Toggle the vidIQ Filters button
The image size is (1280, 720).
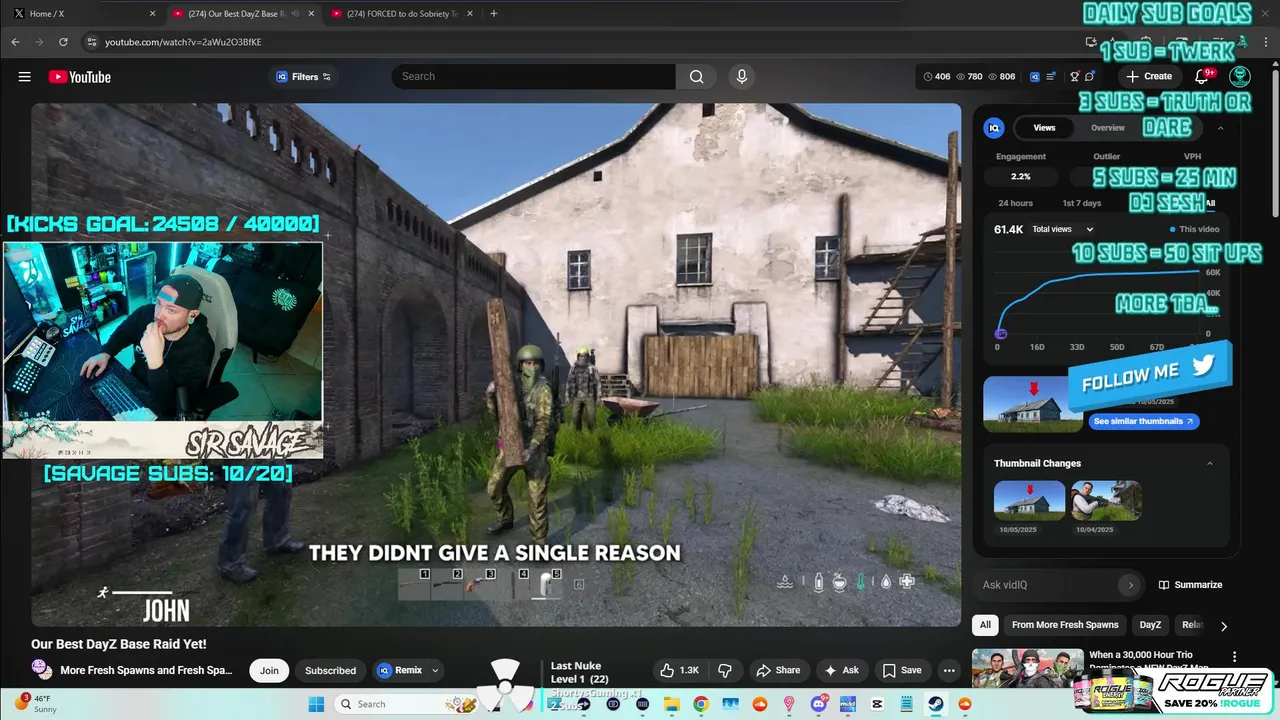(304, 77)
